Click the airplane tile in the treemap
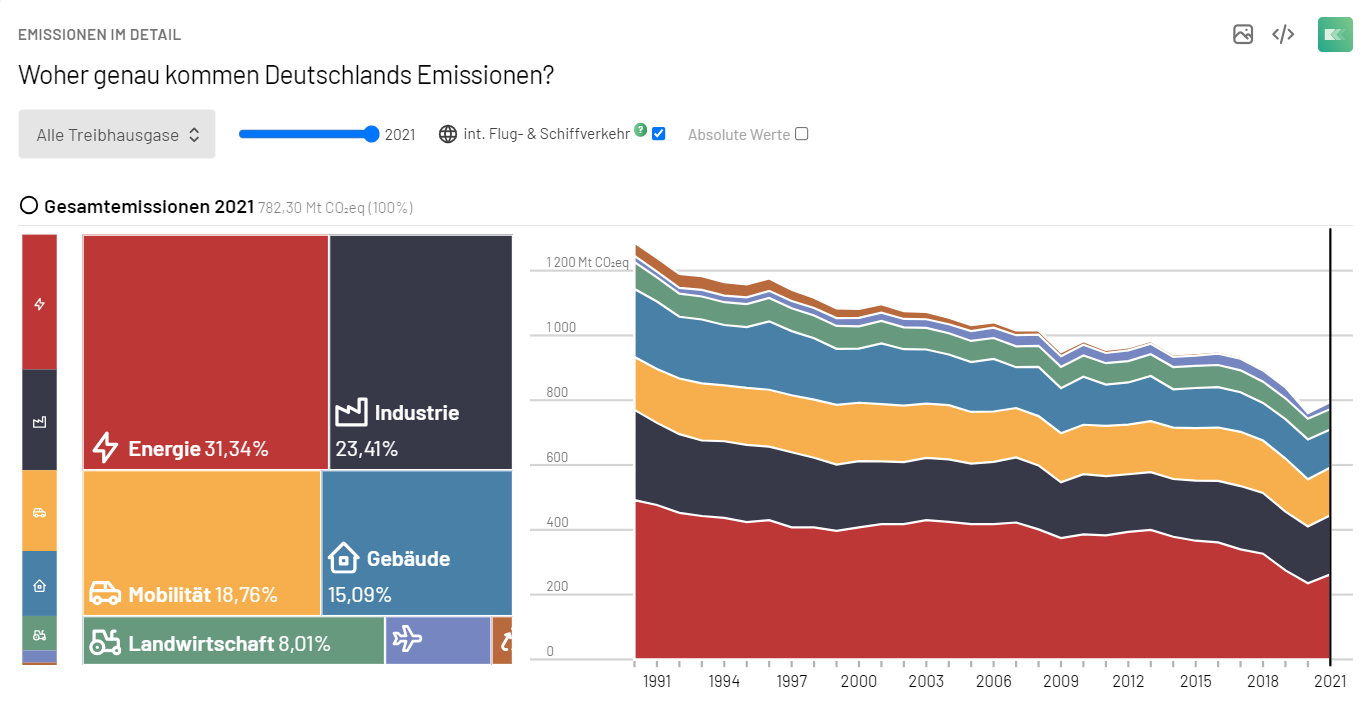This screenshot has width=1367, height=703. (x=437, y=640)
